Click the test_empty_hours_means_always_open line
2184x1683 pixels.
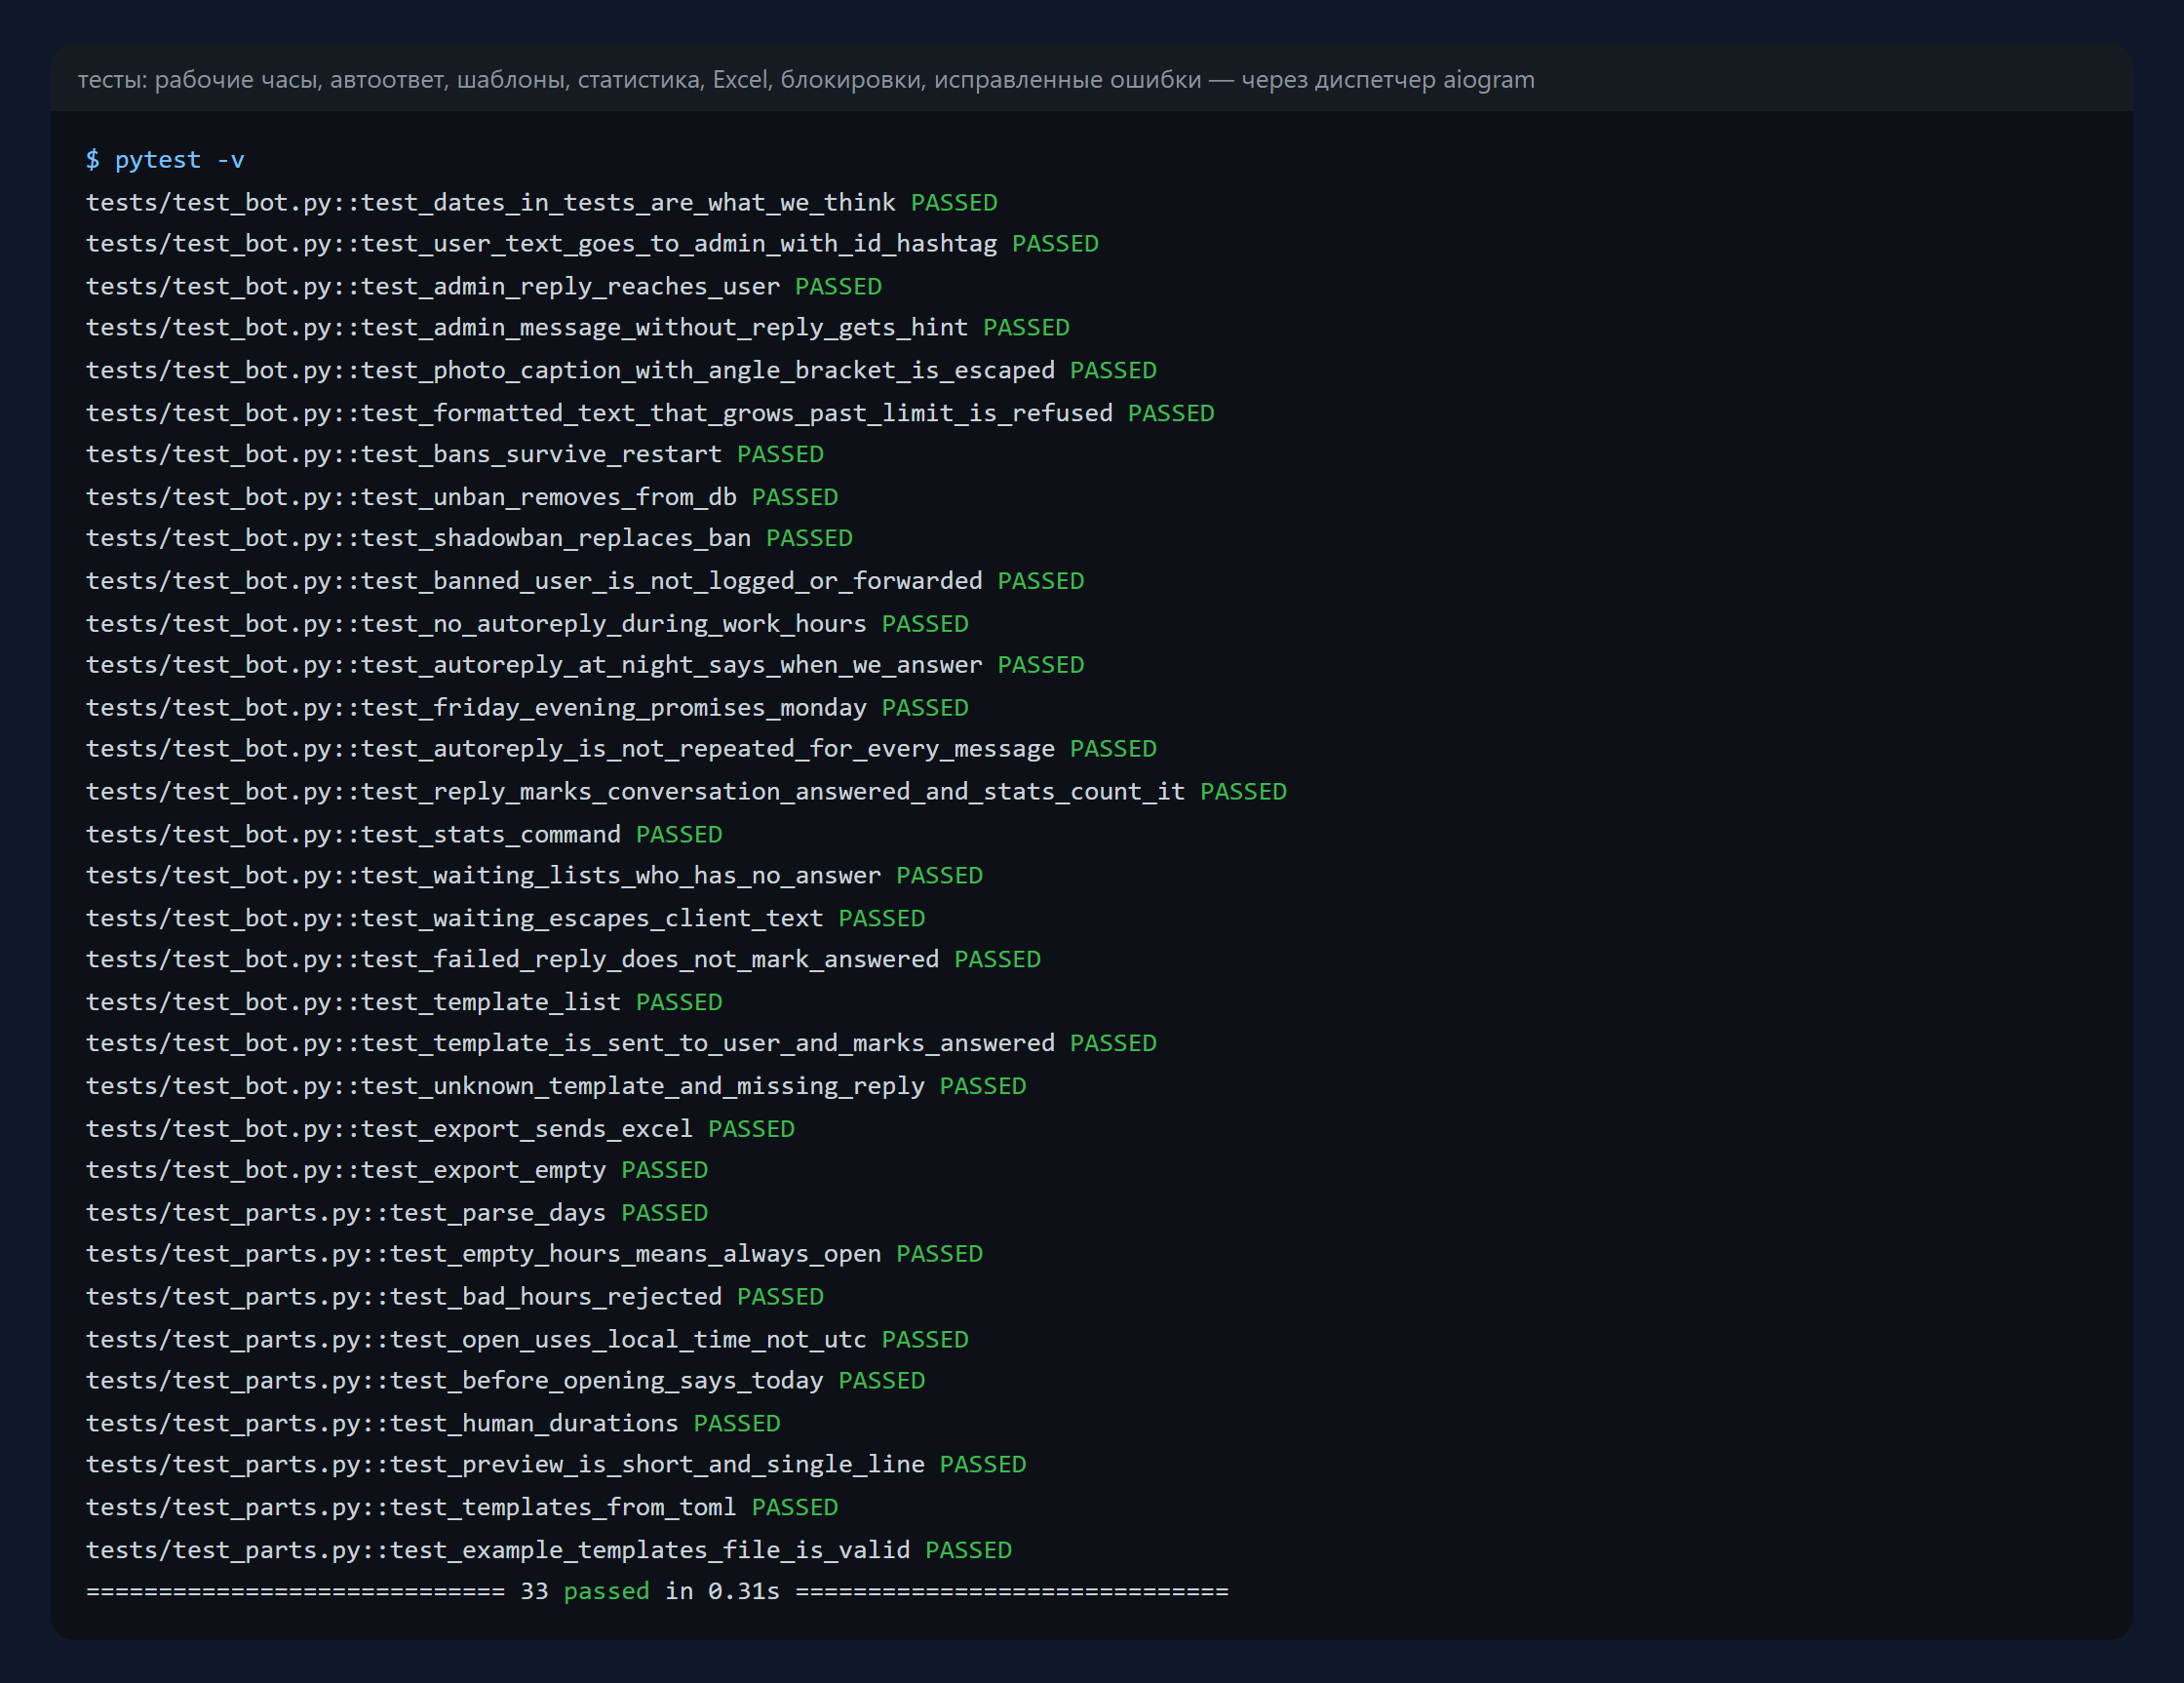tap(534, 1254)
